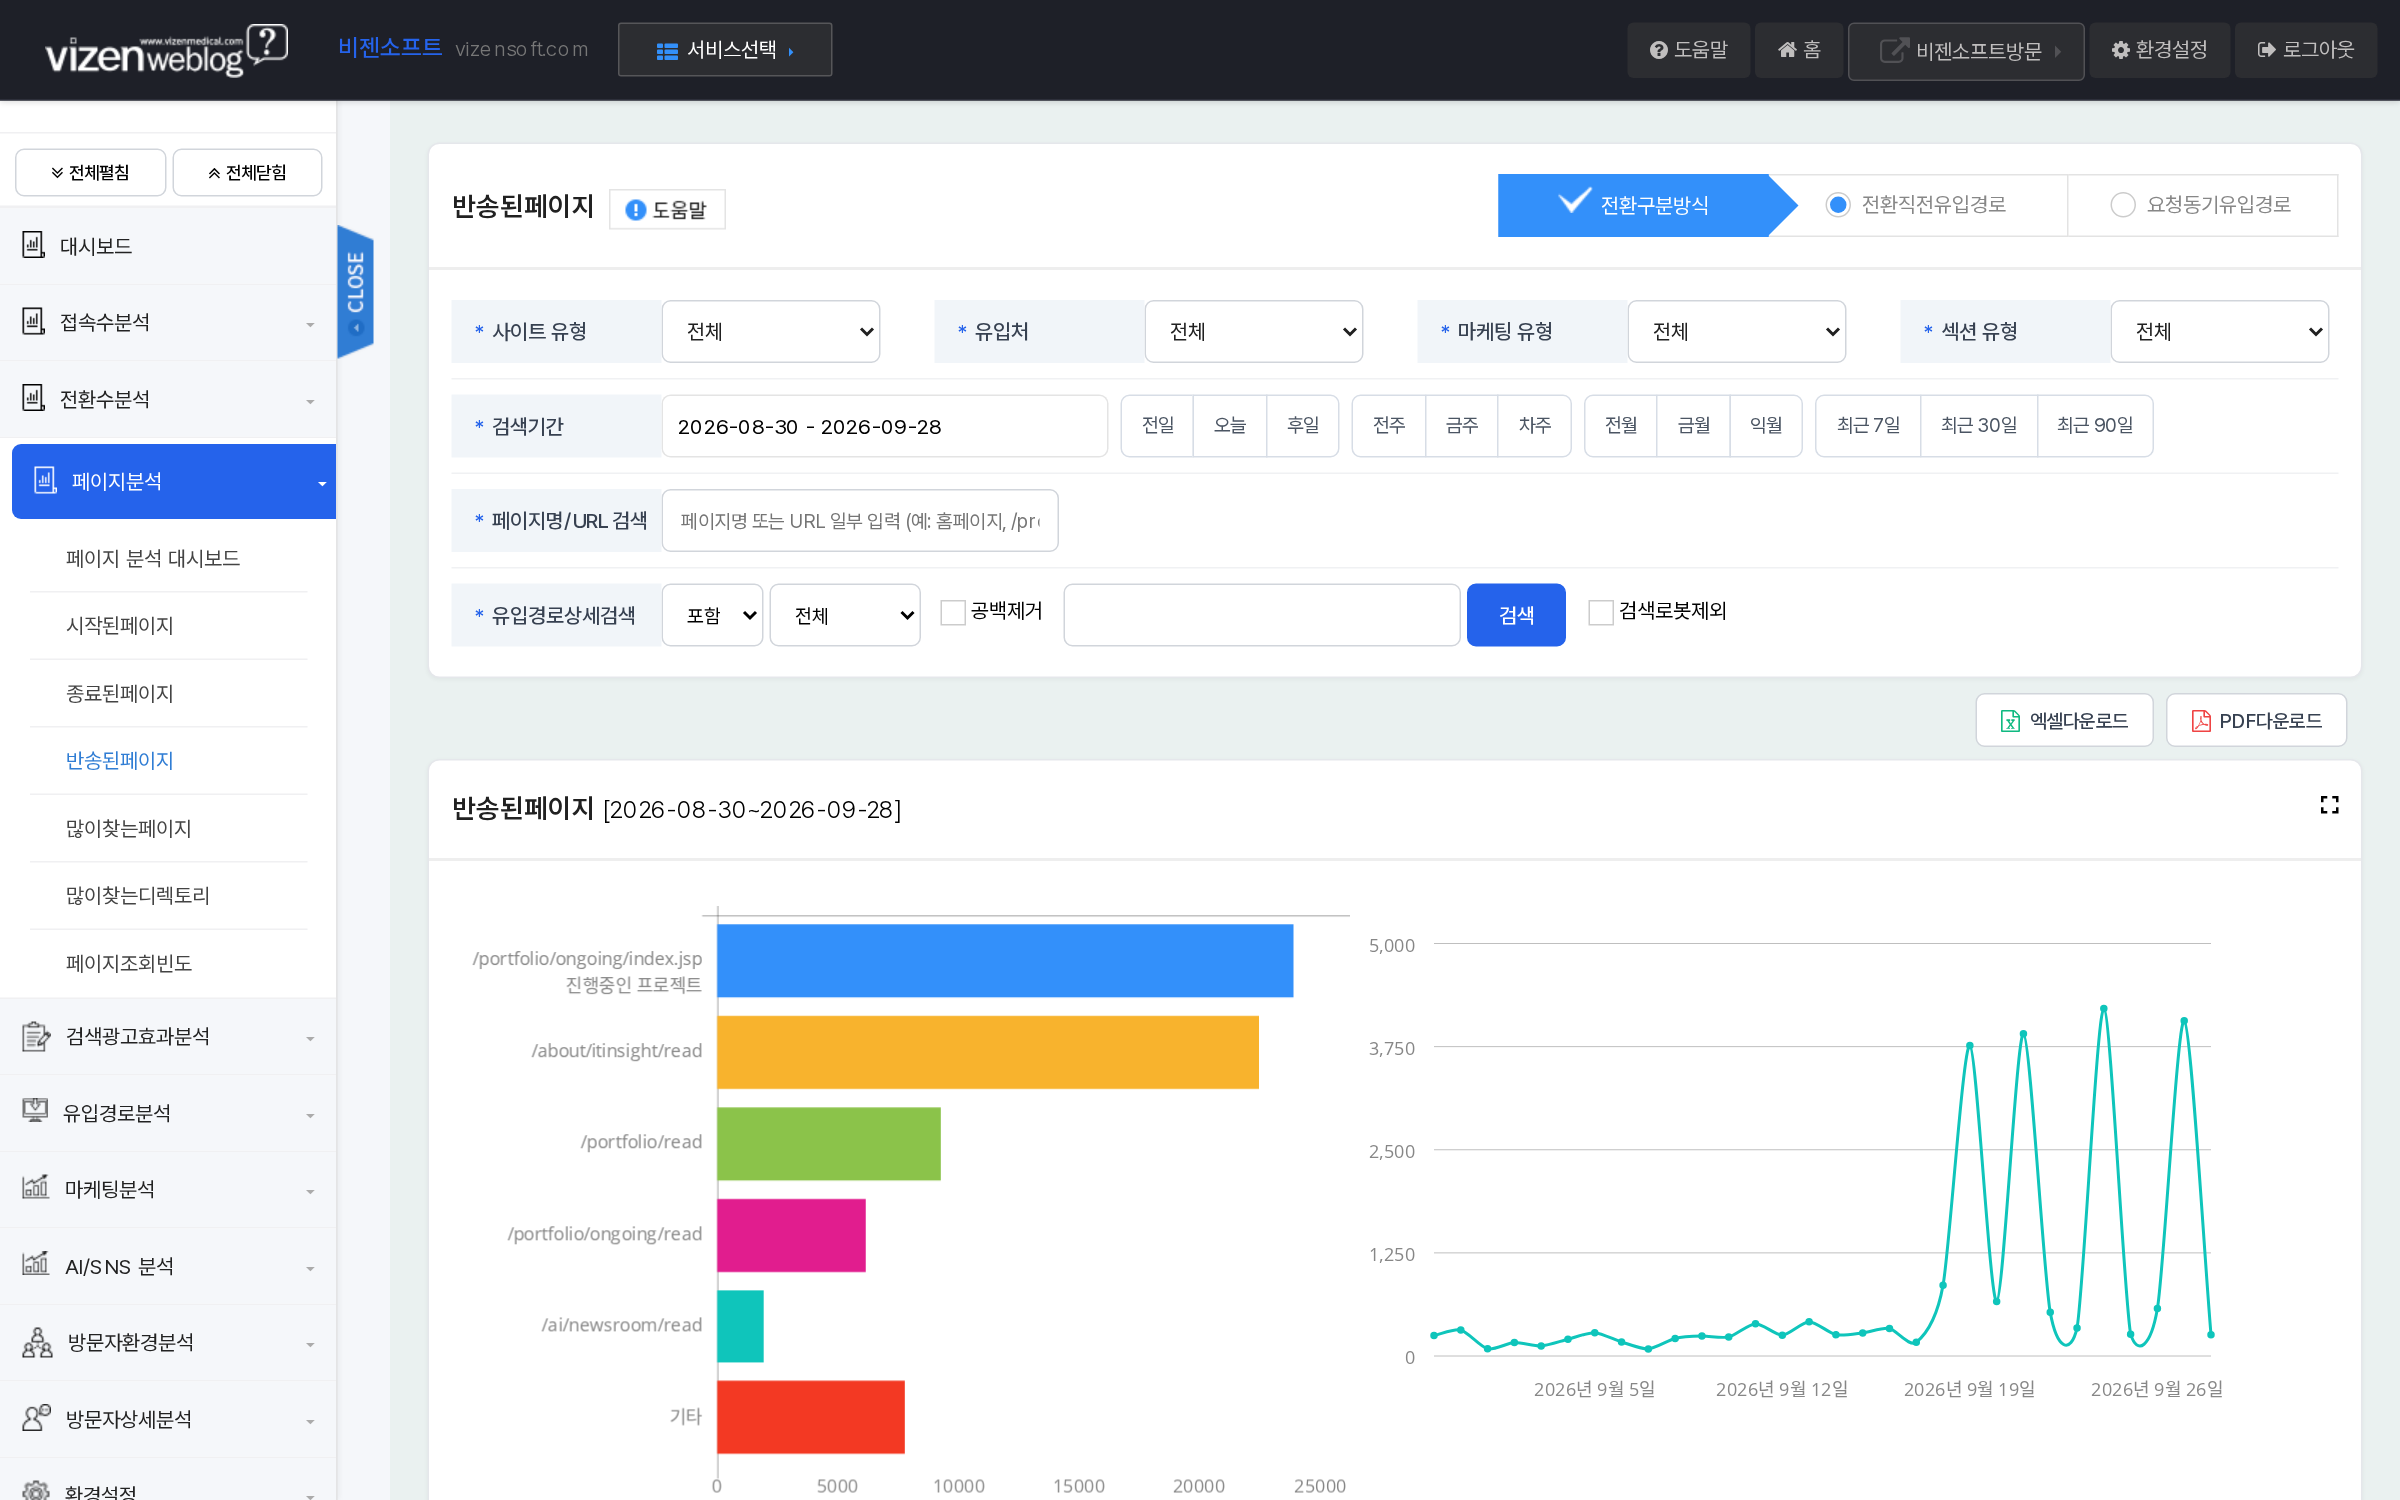Open 많이찾는페이지 in the sidebar
2400x1500 pixels.
[x=128, y=828]
